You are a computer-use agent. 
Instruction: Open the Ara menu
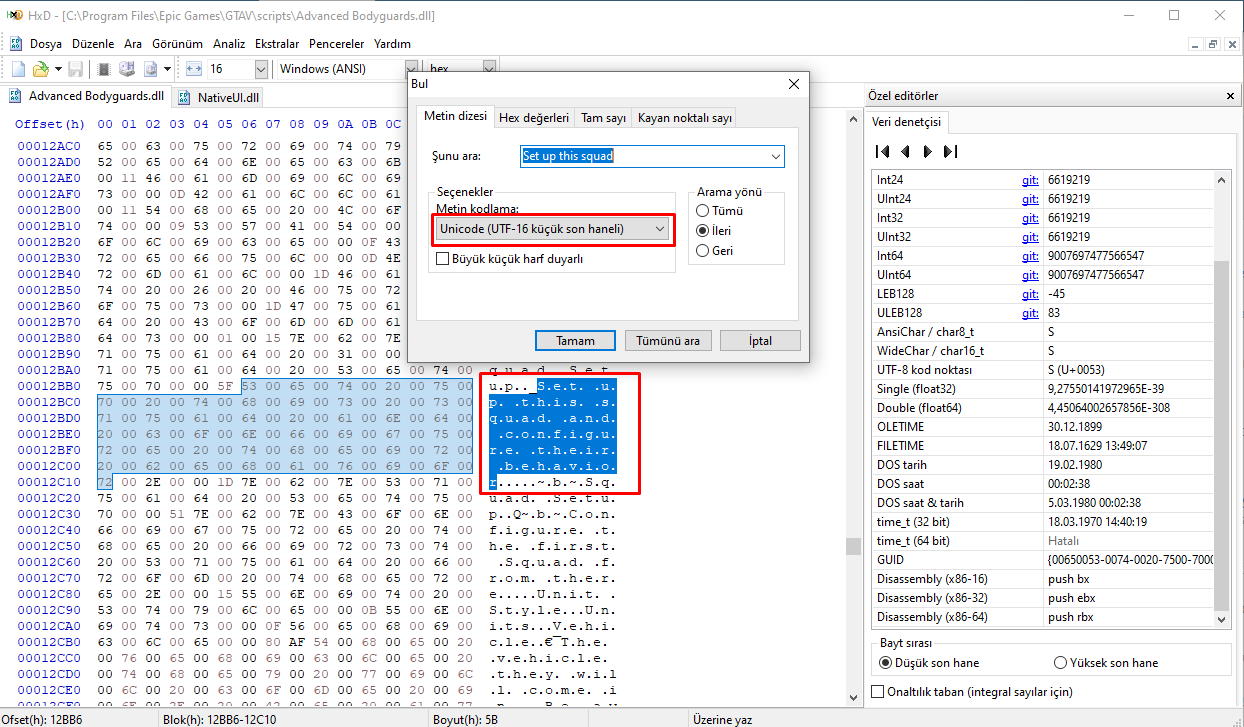pyautogui.click(x=133, y=44)
